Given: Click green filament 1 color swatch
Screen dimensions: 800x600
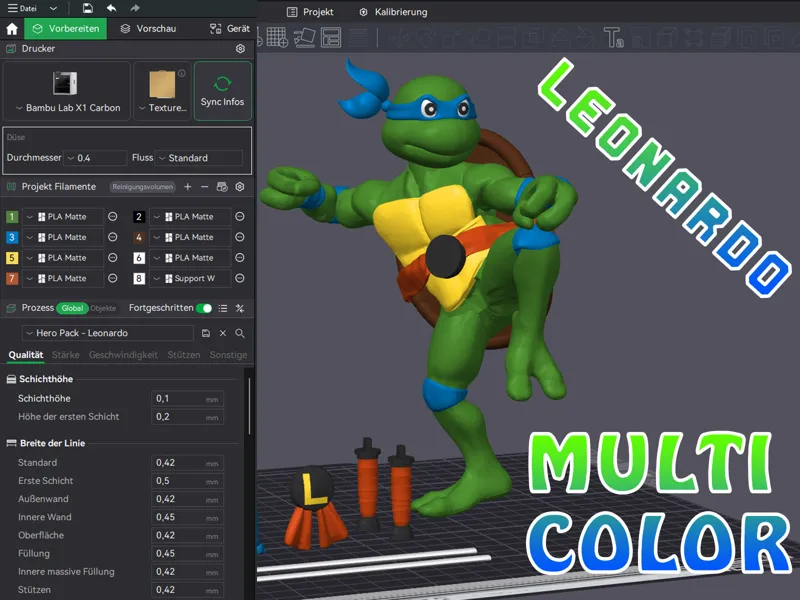Looking at the screenshot, I should [x=12, y=217].
